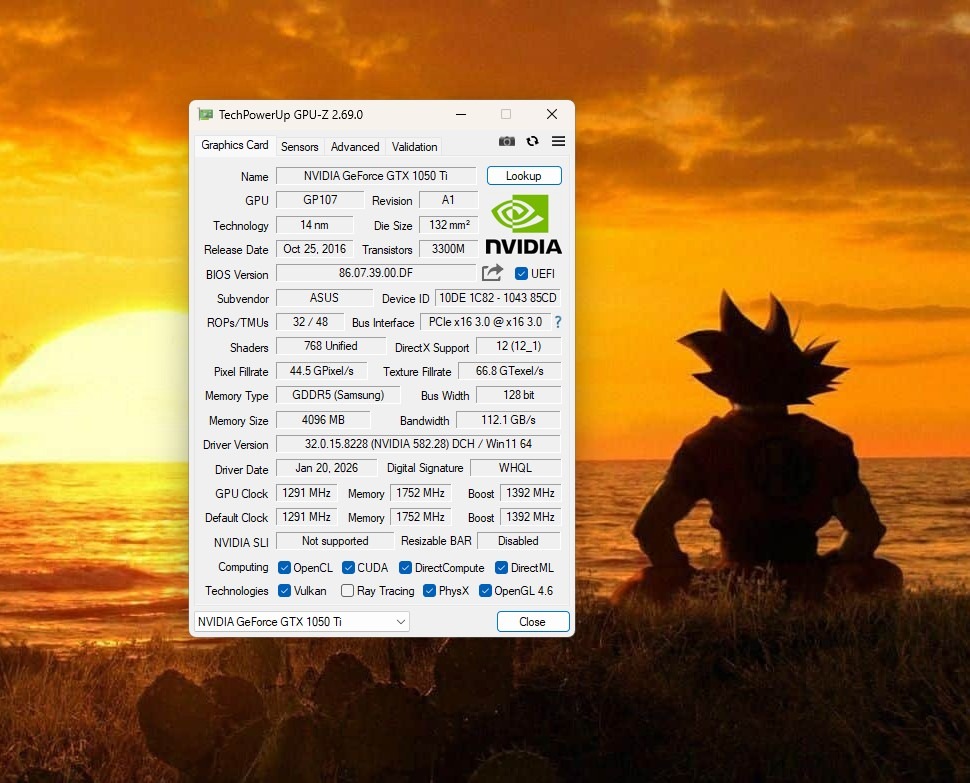970x783 pixels.
Task: Click the Technology value 14 nm
Action: coord(314,225)
